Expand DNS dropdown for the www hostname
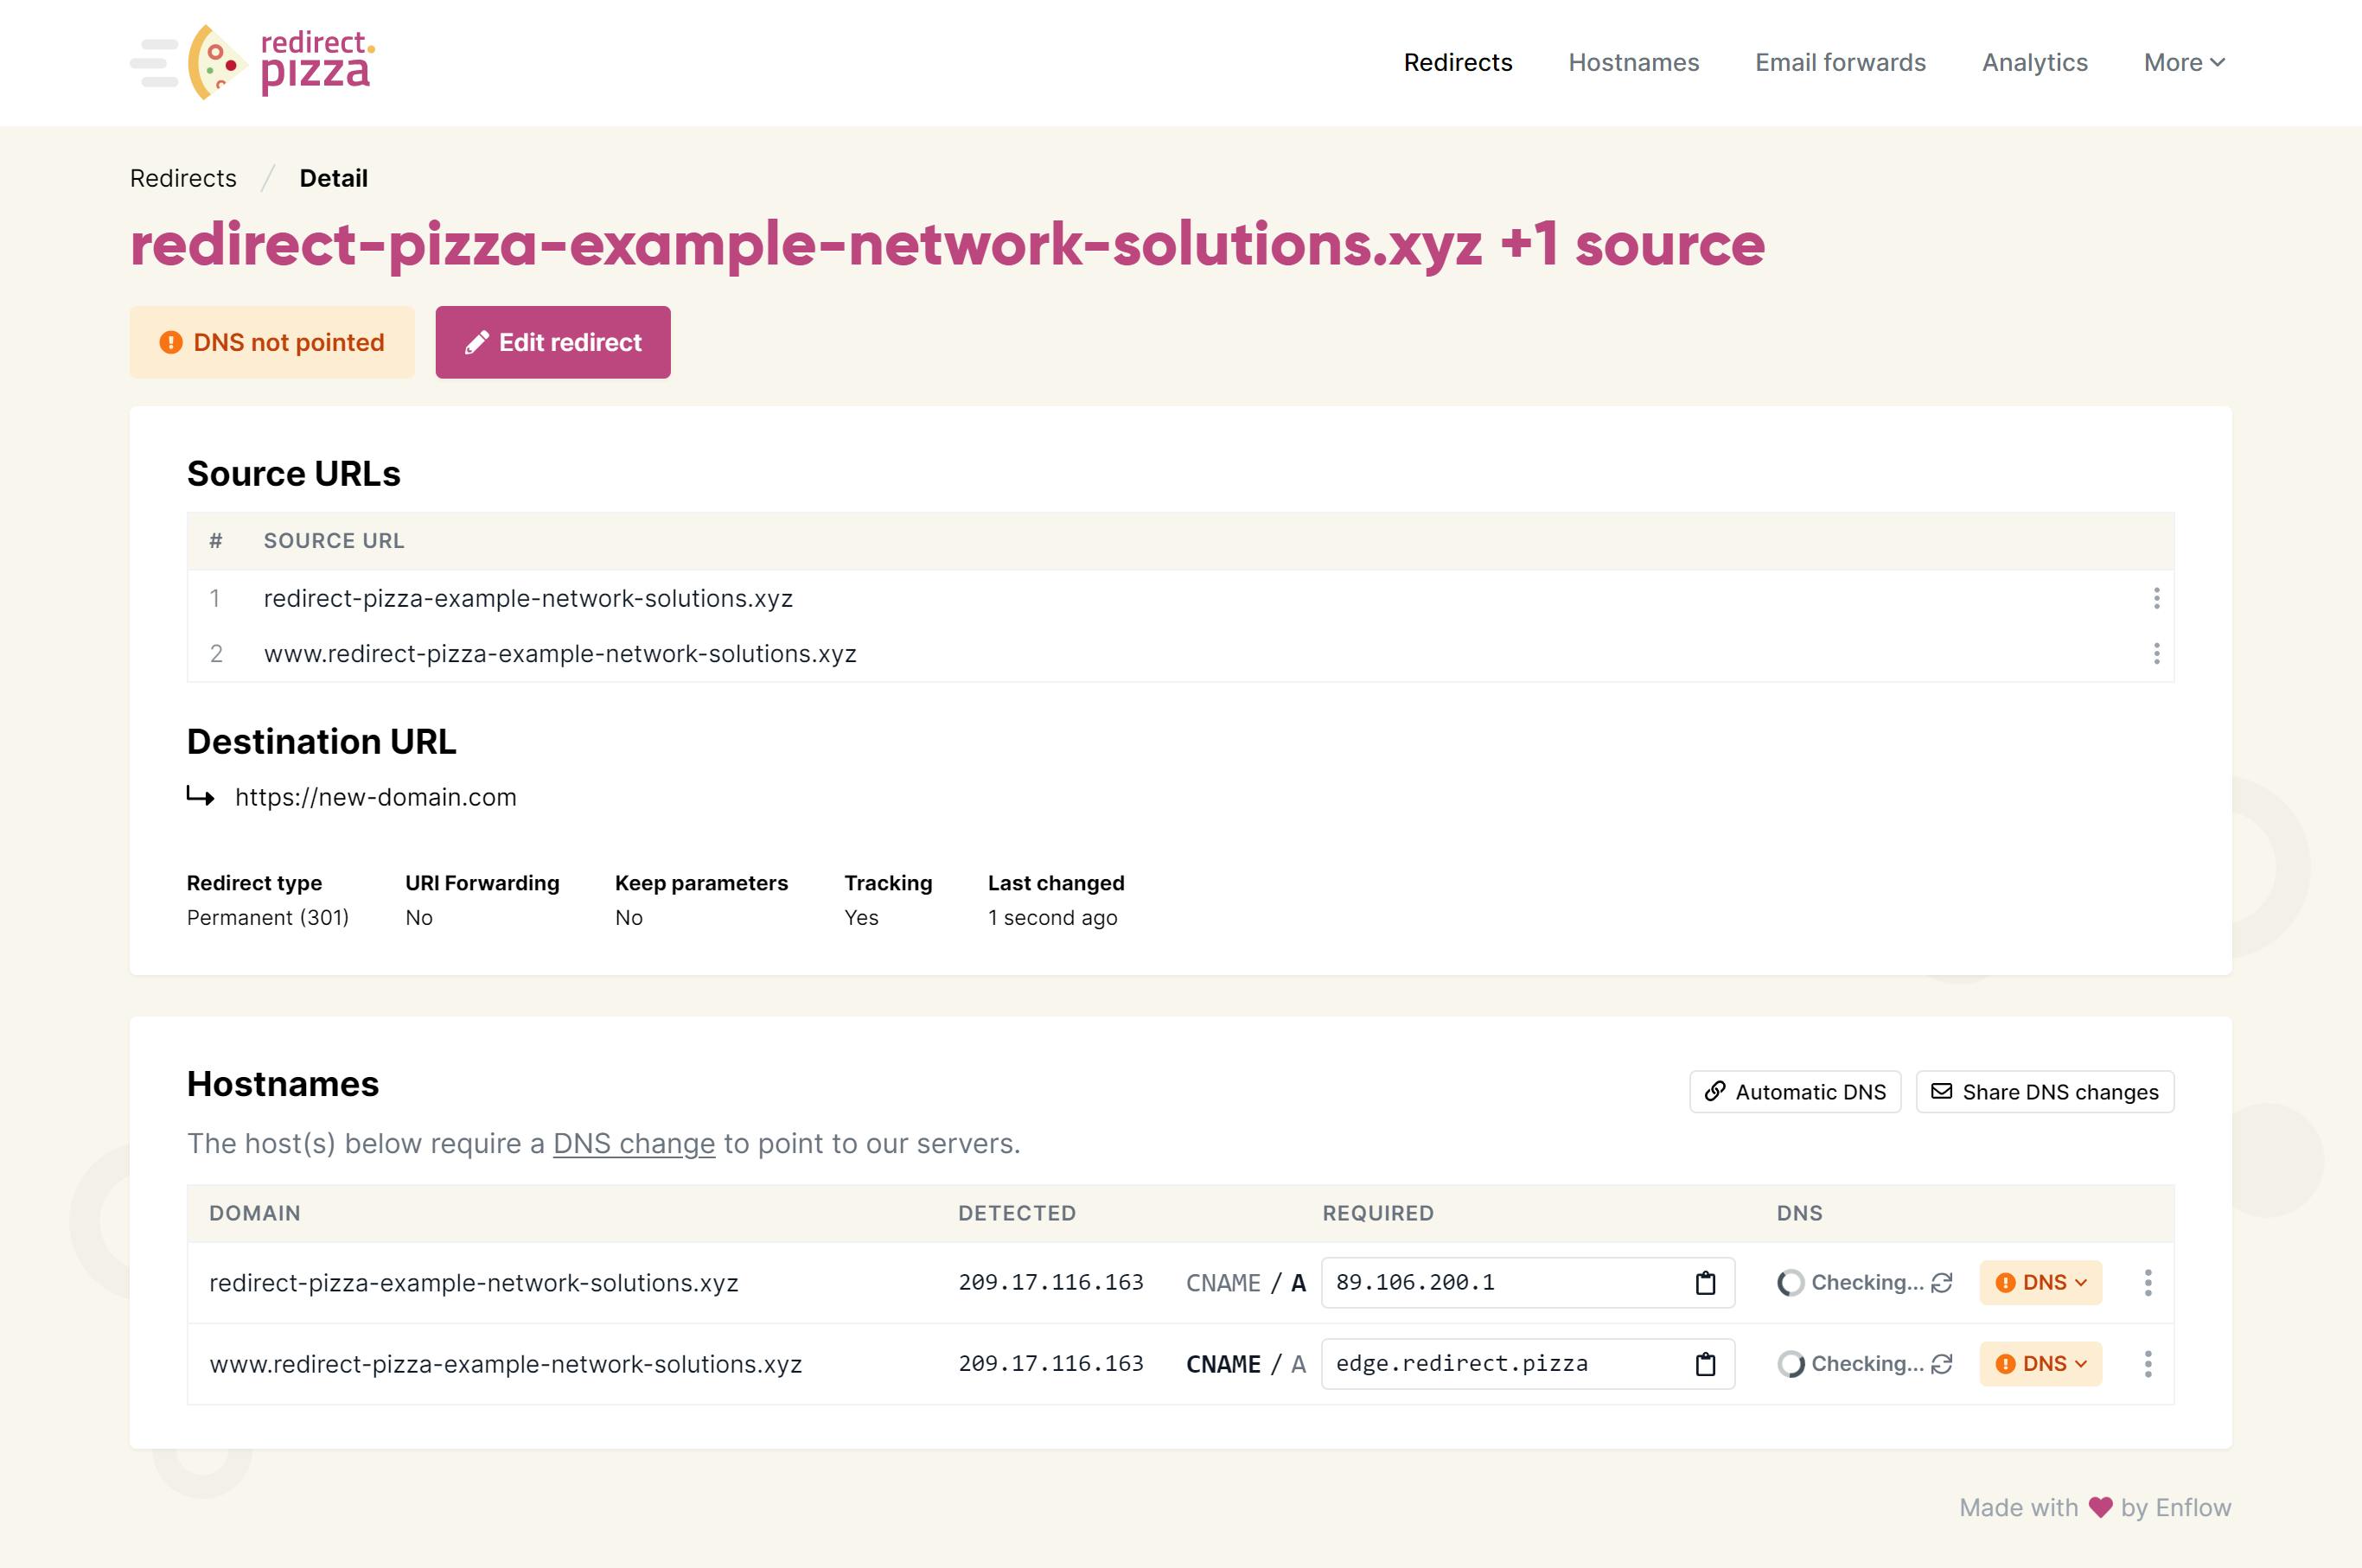The height and width of the screenshot is (1568, 2362). 2040,1364
